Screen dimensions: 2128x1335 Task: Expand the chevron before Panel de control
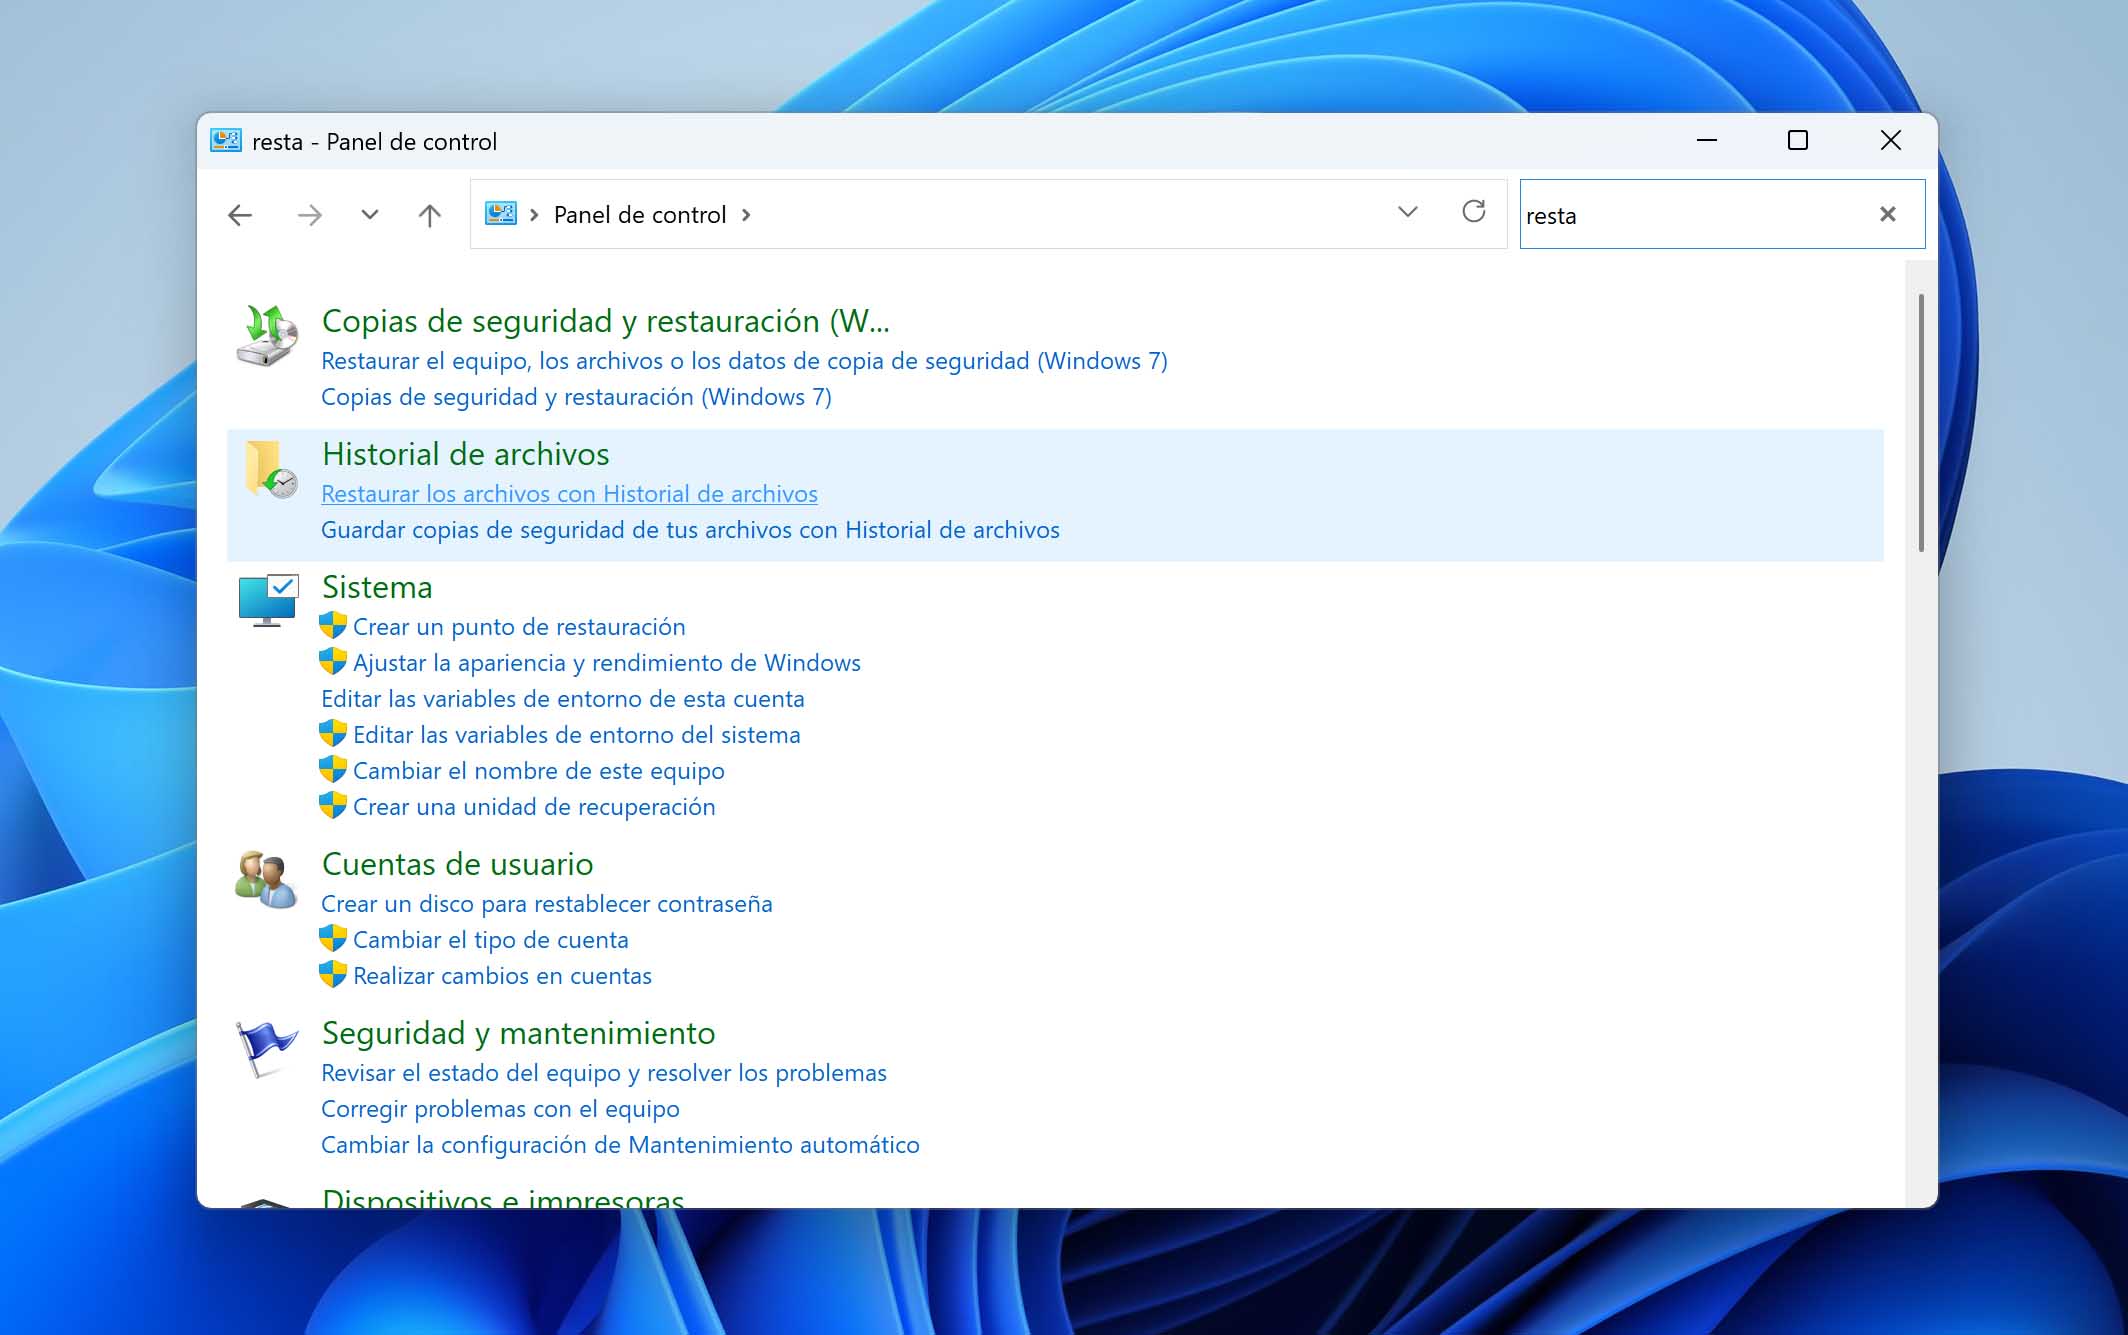(x=534, y=215)
